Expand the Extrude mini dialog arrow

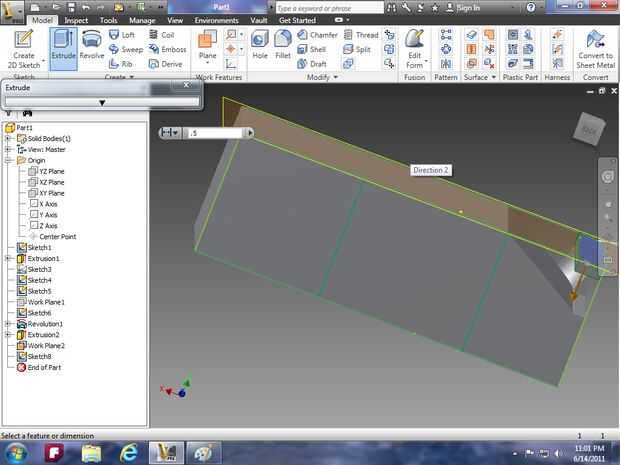point(102,102)
